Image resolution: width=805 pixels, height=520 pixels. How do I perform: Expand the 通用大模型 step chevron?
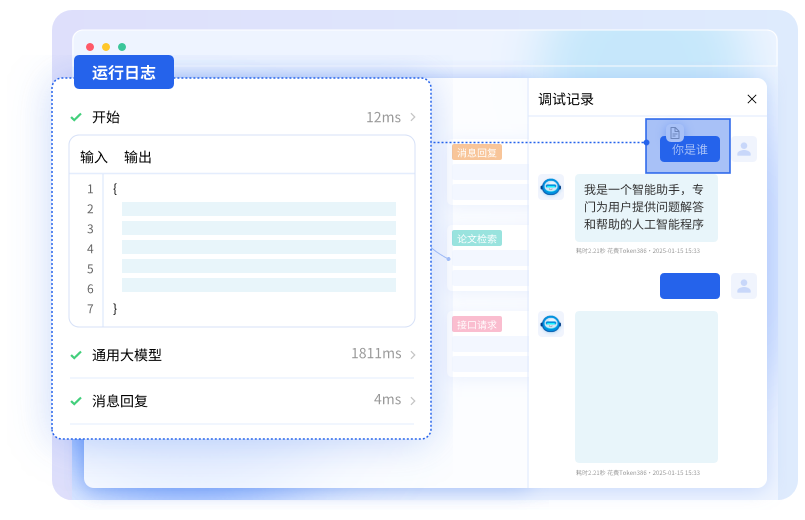[413, 355]
